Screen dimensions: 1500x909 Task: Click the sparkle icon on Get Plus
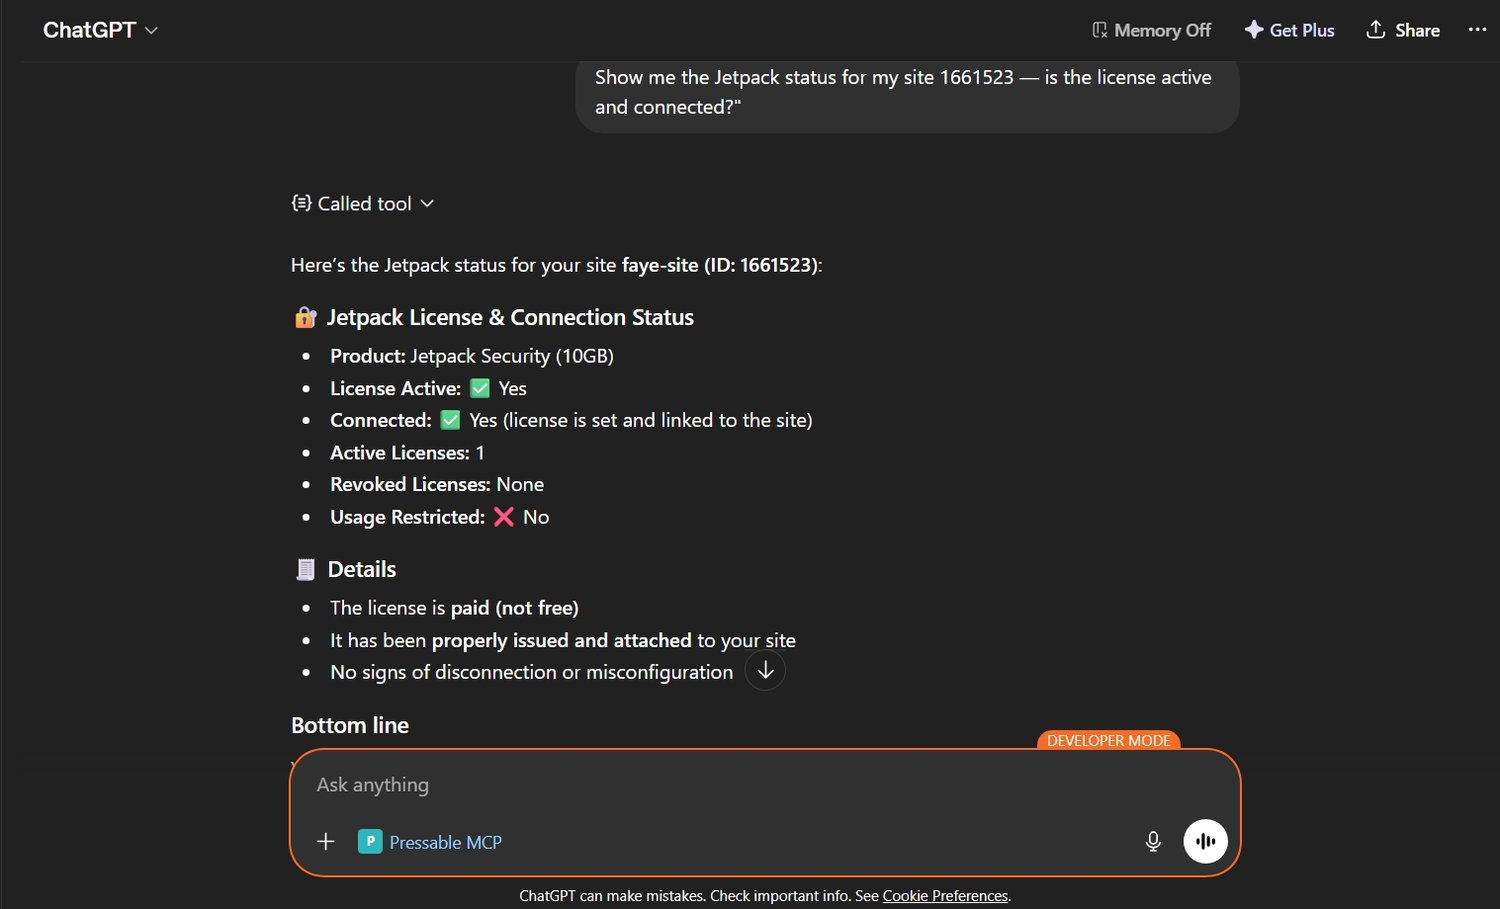pos(1253,30)
